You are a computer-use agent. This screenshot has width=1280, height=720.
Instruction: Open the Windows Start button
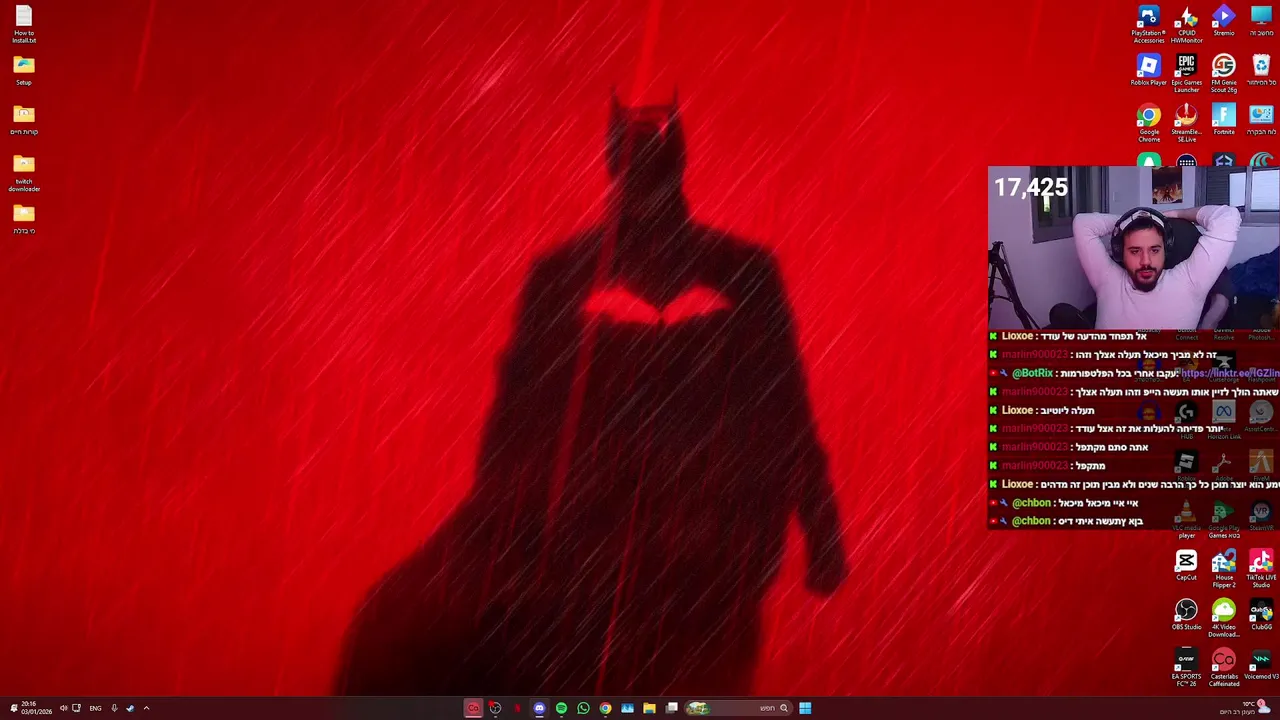[805, 708]
